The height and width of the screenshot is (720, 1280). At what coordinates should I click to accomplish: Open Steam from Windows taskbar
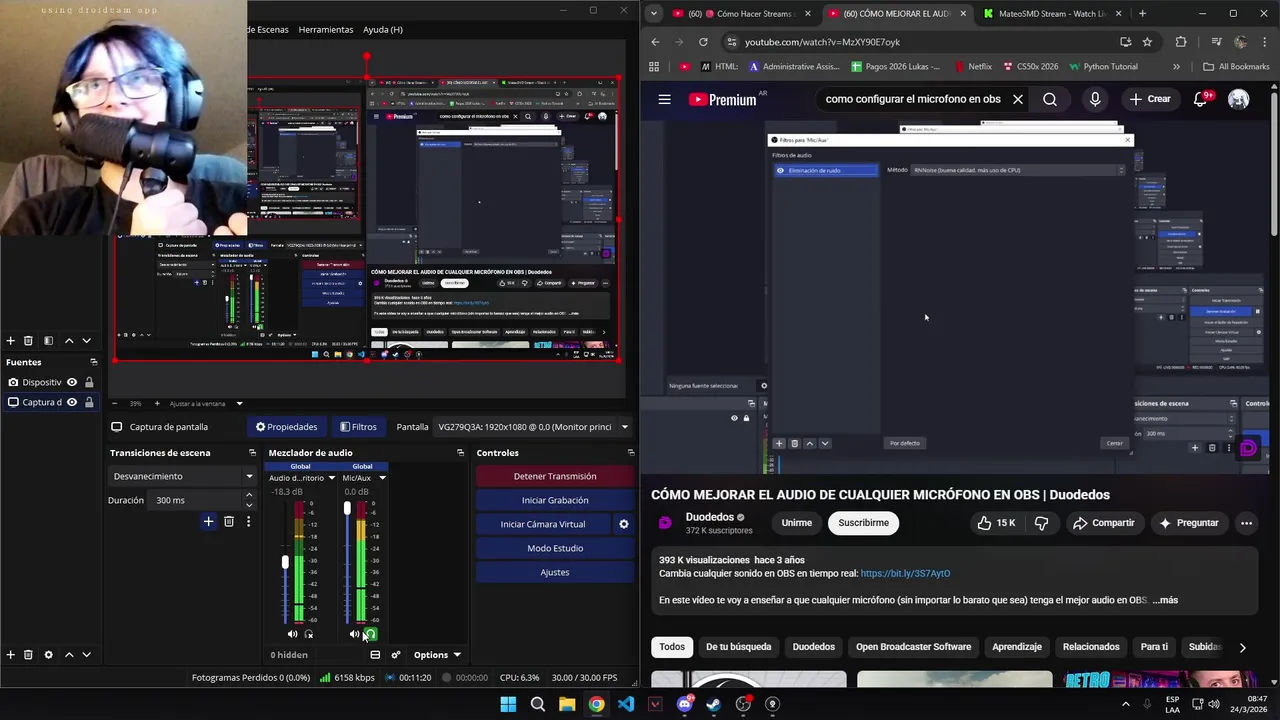click(x=713, y=704)
